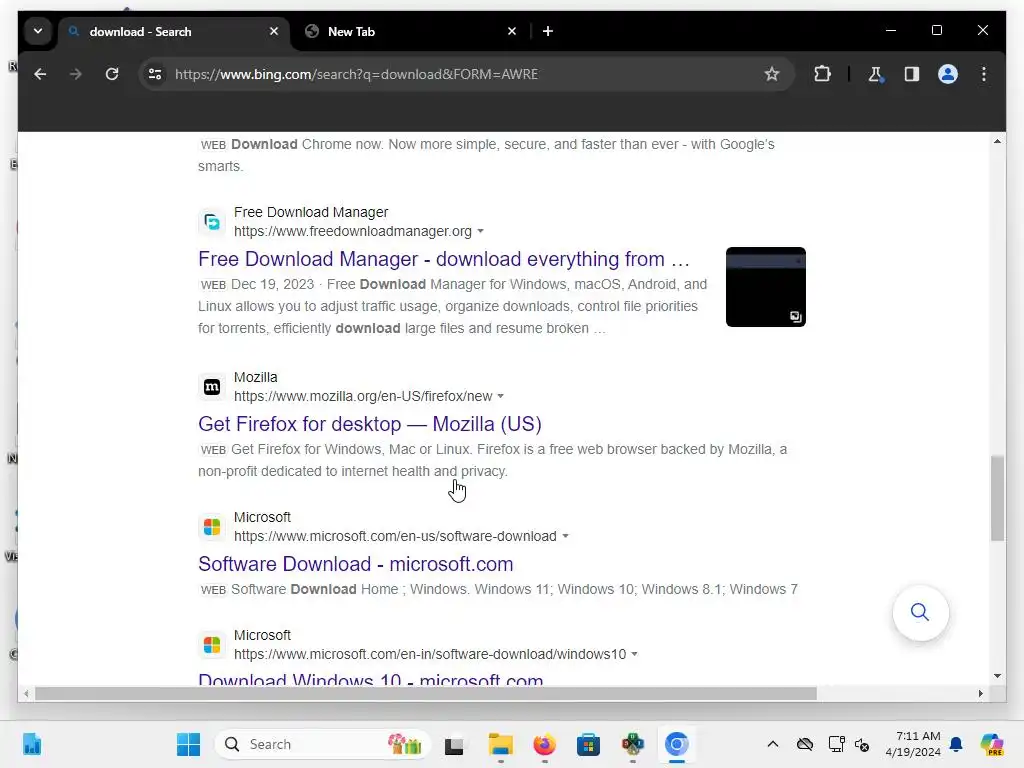Expand microsoft.com en-us software-download dropdown arrow

tap(566, 536)
